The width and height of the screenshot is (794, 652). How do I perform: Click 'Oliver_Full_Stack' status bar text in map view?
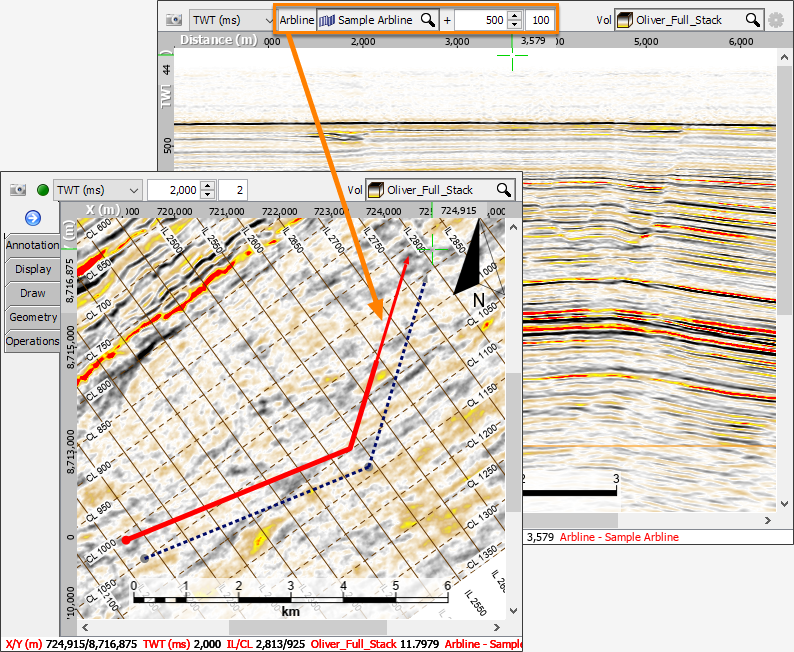click(353, 644)
